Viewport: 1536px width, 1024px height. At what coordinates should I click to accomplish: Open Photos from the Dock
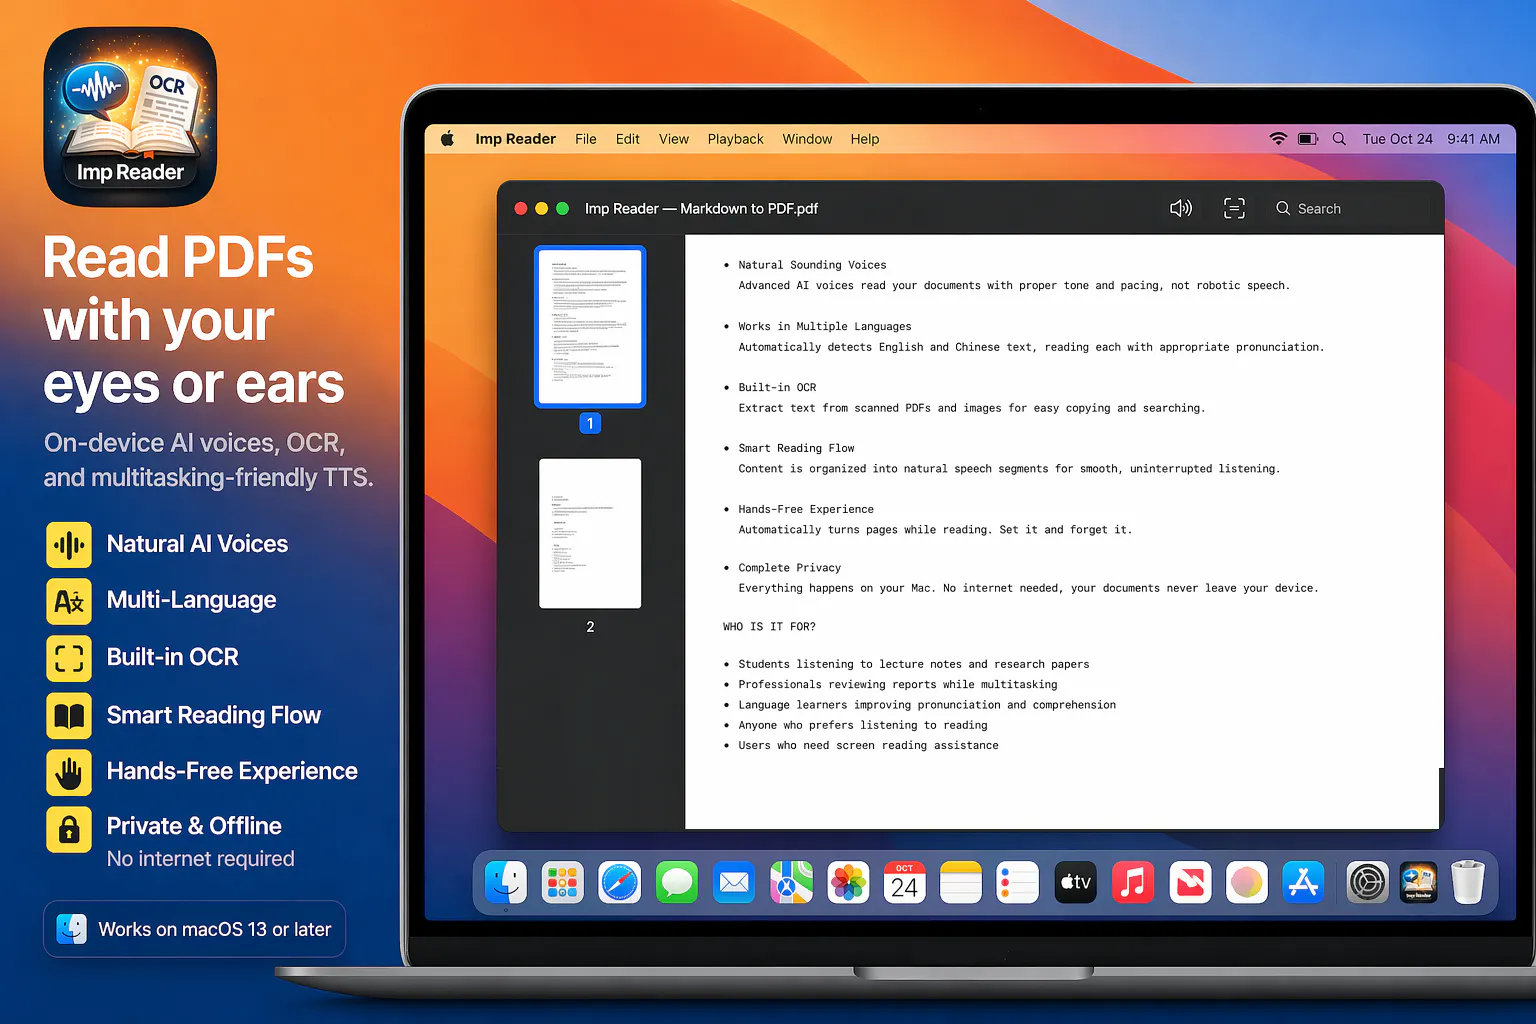coord(848,882)
